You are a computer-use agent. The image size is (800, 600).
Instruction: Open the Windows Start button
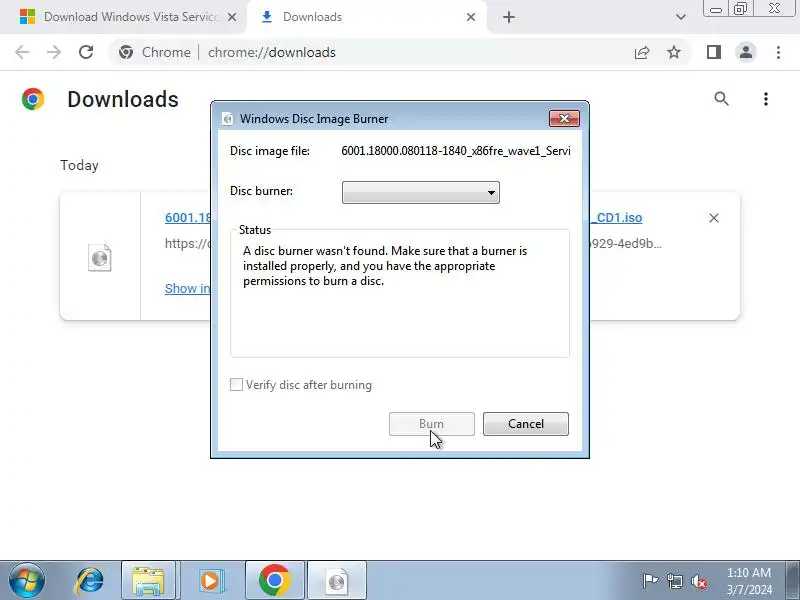26,580
